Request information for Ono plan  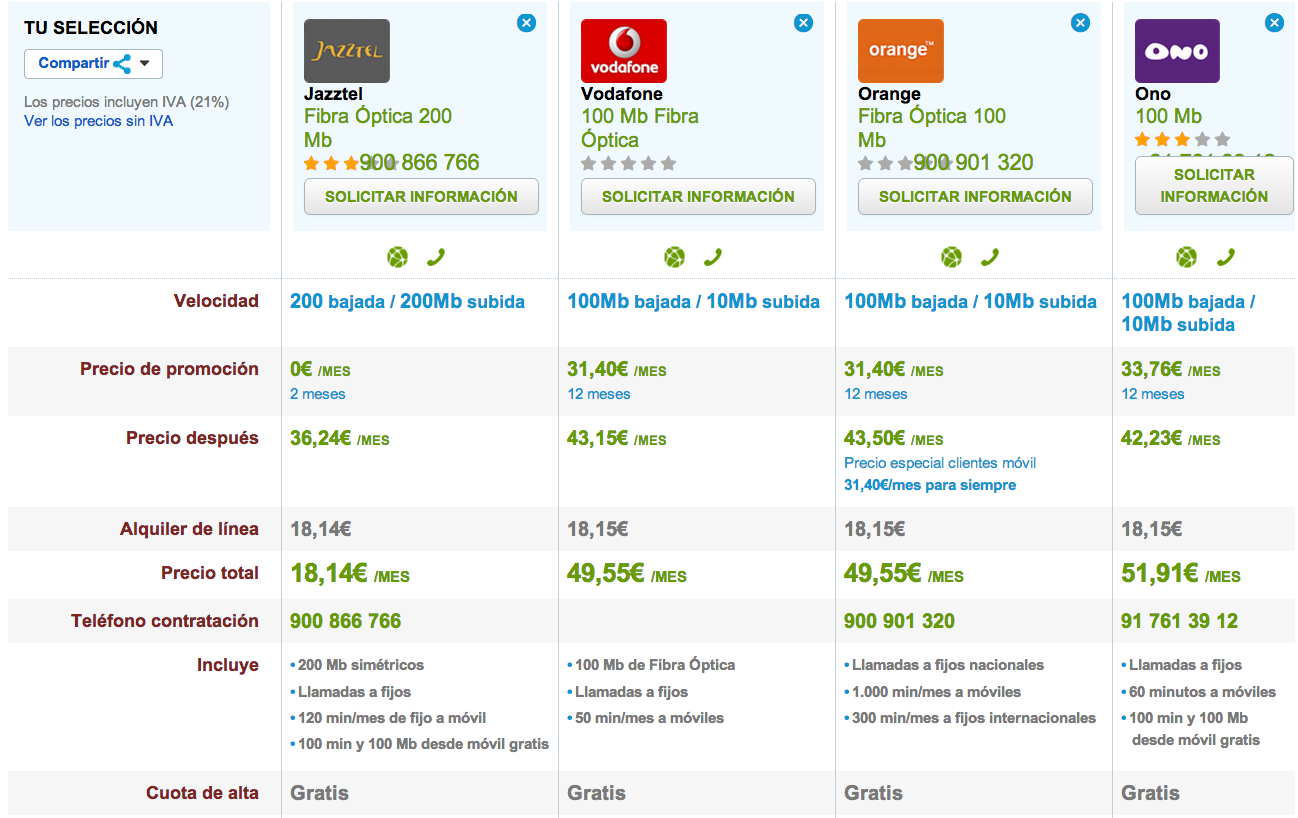pos(1214,185)
